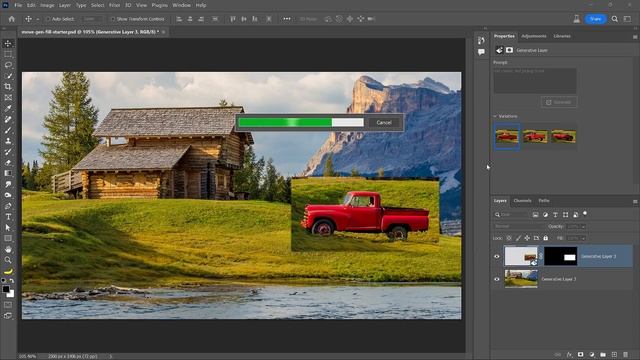The image size is (640, 360).
Task: Delete the layer with the trash icon
Action: (626, 355)
